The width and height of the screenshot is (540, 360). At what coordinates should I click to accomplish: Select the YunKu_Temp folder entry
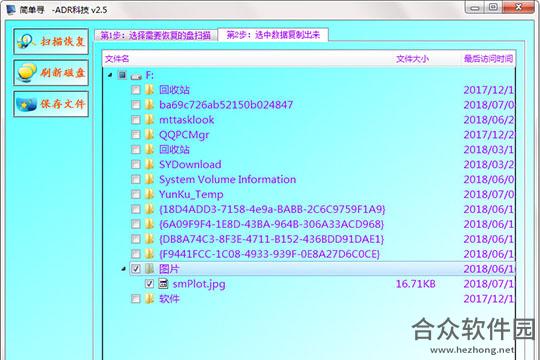pyautogui.click(x=191, y=194)
